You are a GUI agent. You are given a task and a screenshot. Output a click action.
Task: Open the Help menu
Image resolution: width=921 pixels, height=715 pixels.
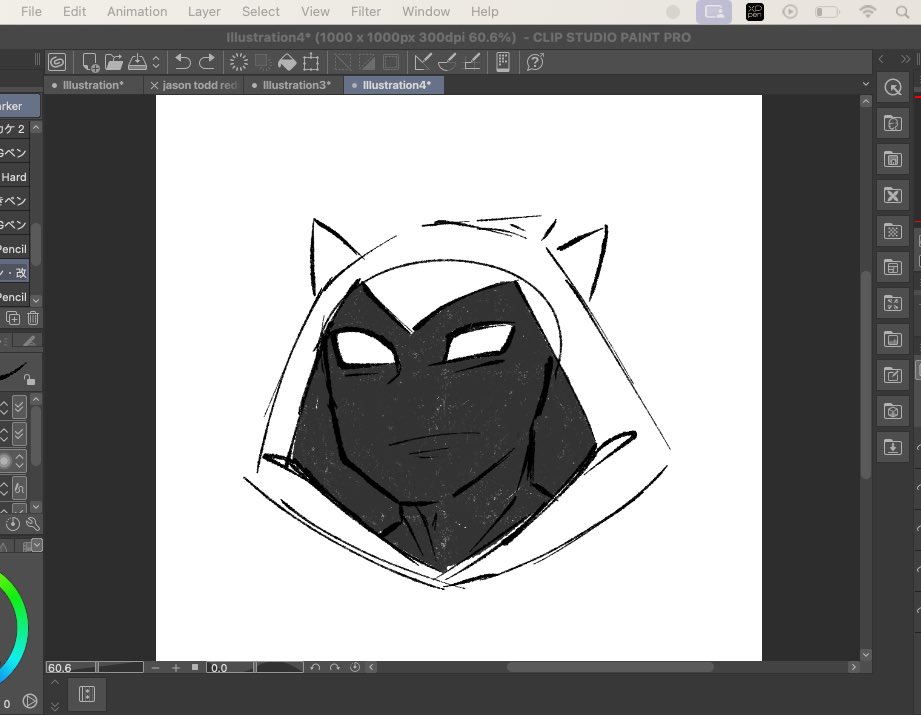click(485, 12)
